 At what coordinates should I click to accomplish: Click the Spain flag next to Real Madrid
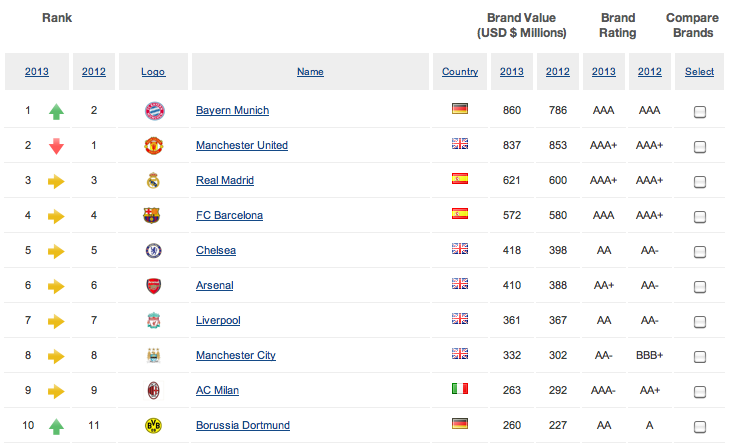[x=460, y=179]
